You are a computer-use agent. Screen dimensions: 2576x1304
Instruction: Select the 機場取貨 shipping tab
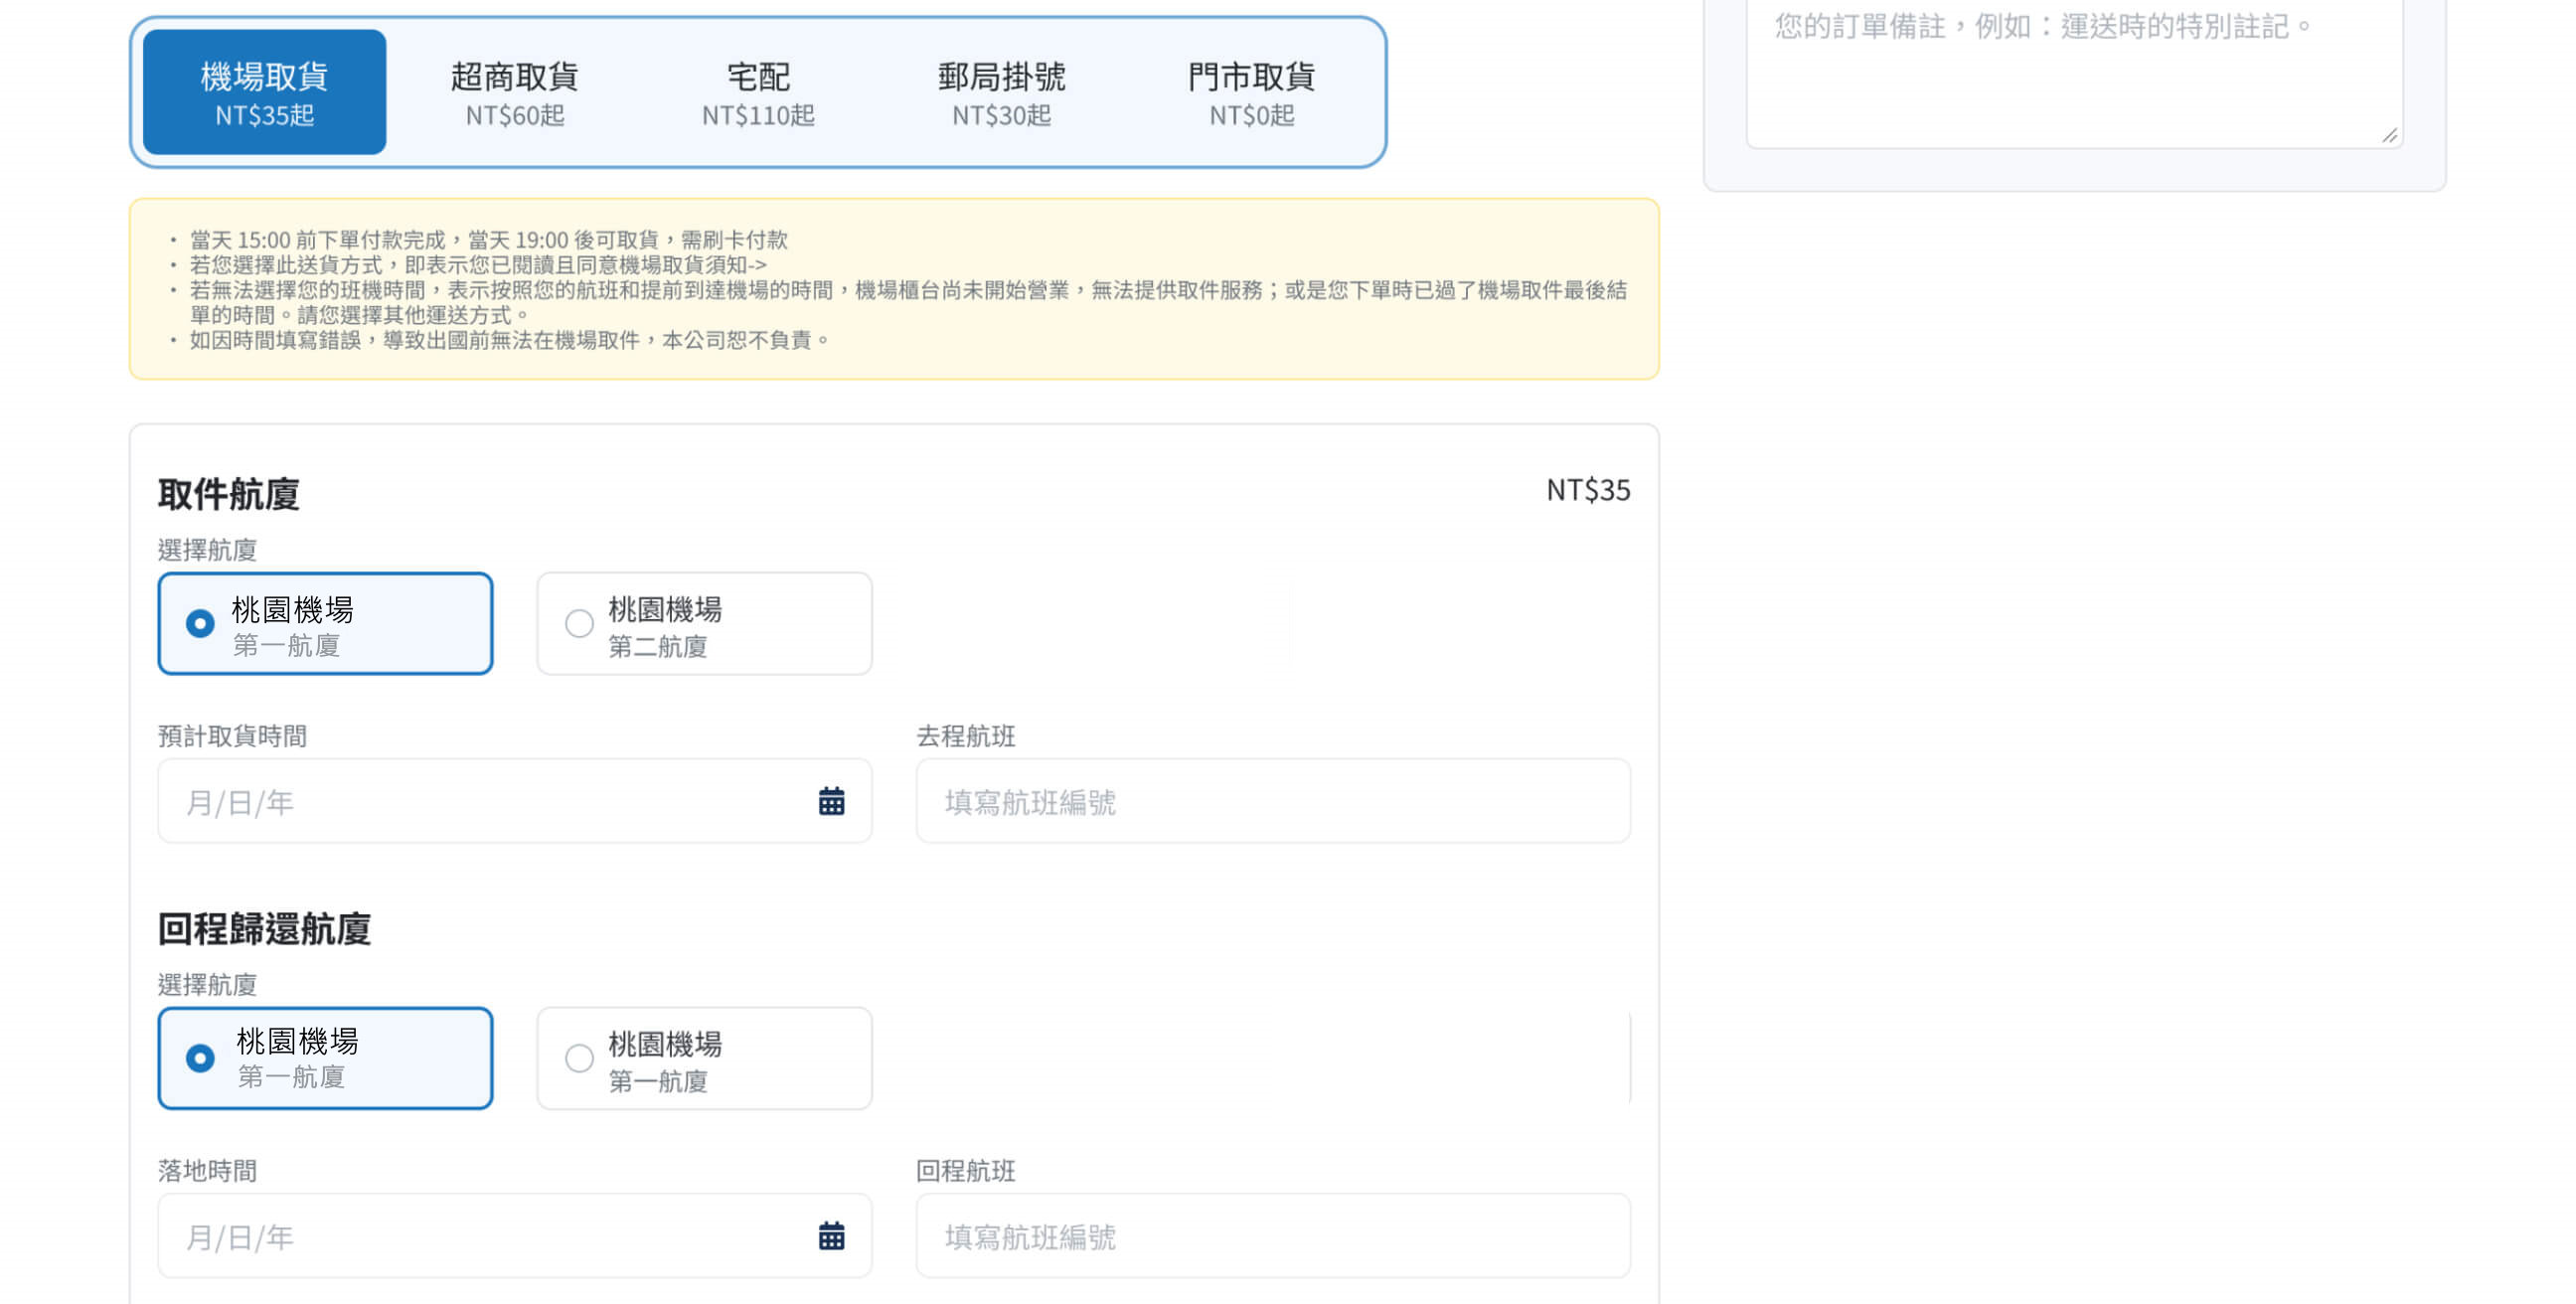(264, 92)
